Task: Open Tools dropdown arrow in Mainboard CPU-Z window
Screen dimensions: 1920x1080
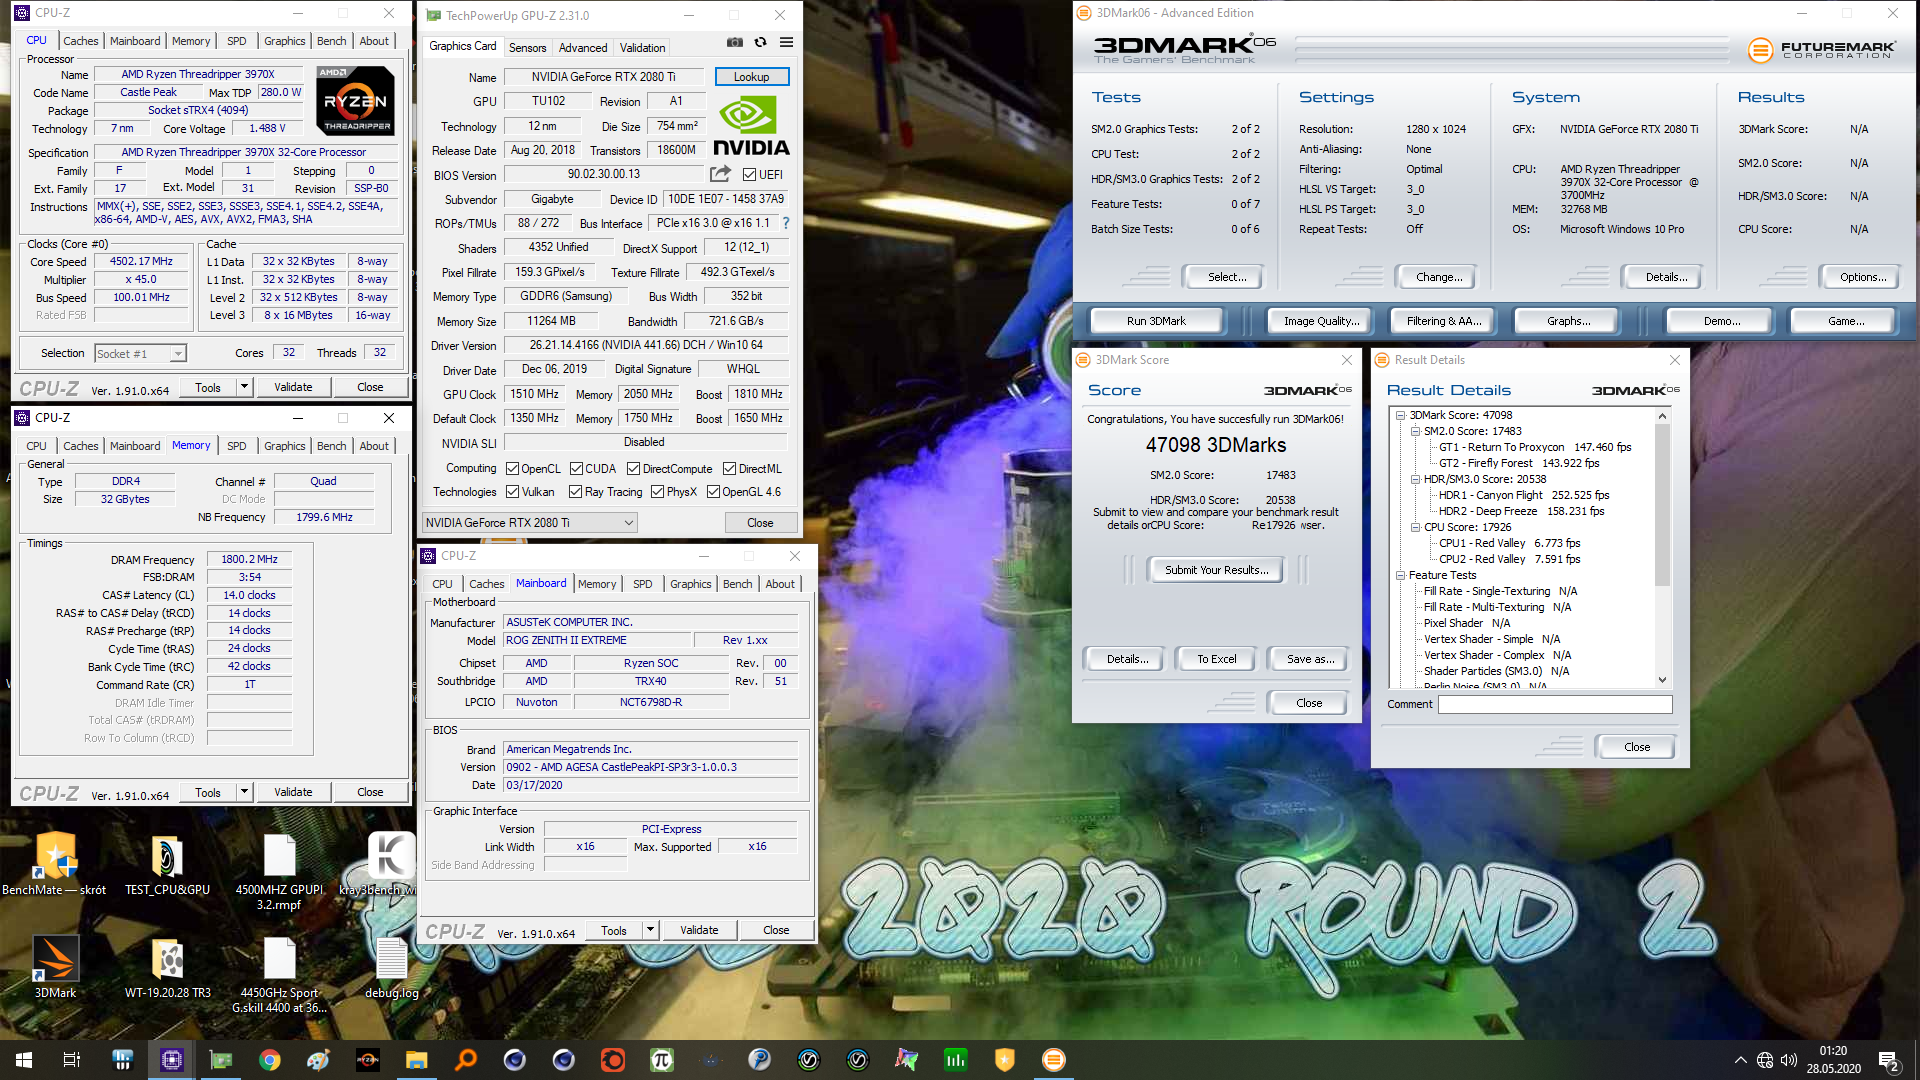Action: point(649,930)
